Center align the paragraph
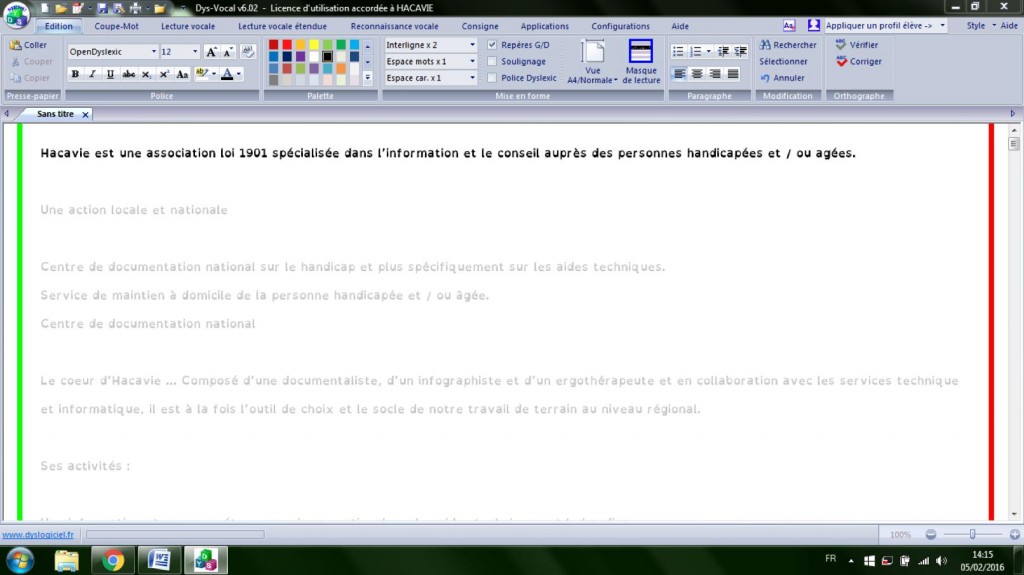The width and height of the screenshot is (1024, 575). pos(697,74)
